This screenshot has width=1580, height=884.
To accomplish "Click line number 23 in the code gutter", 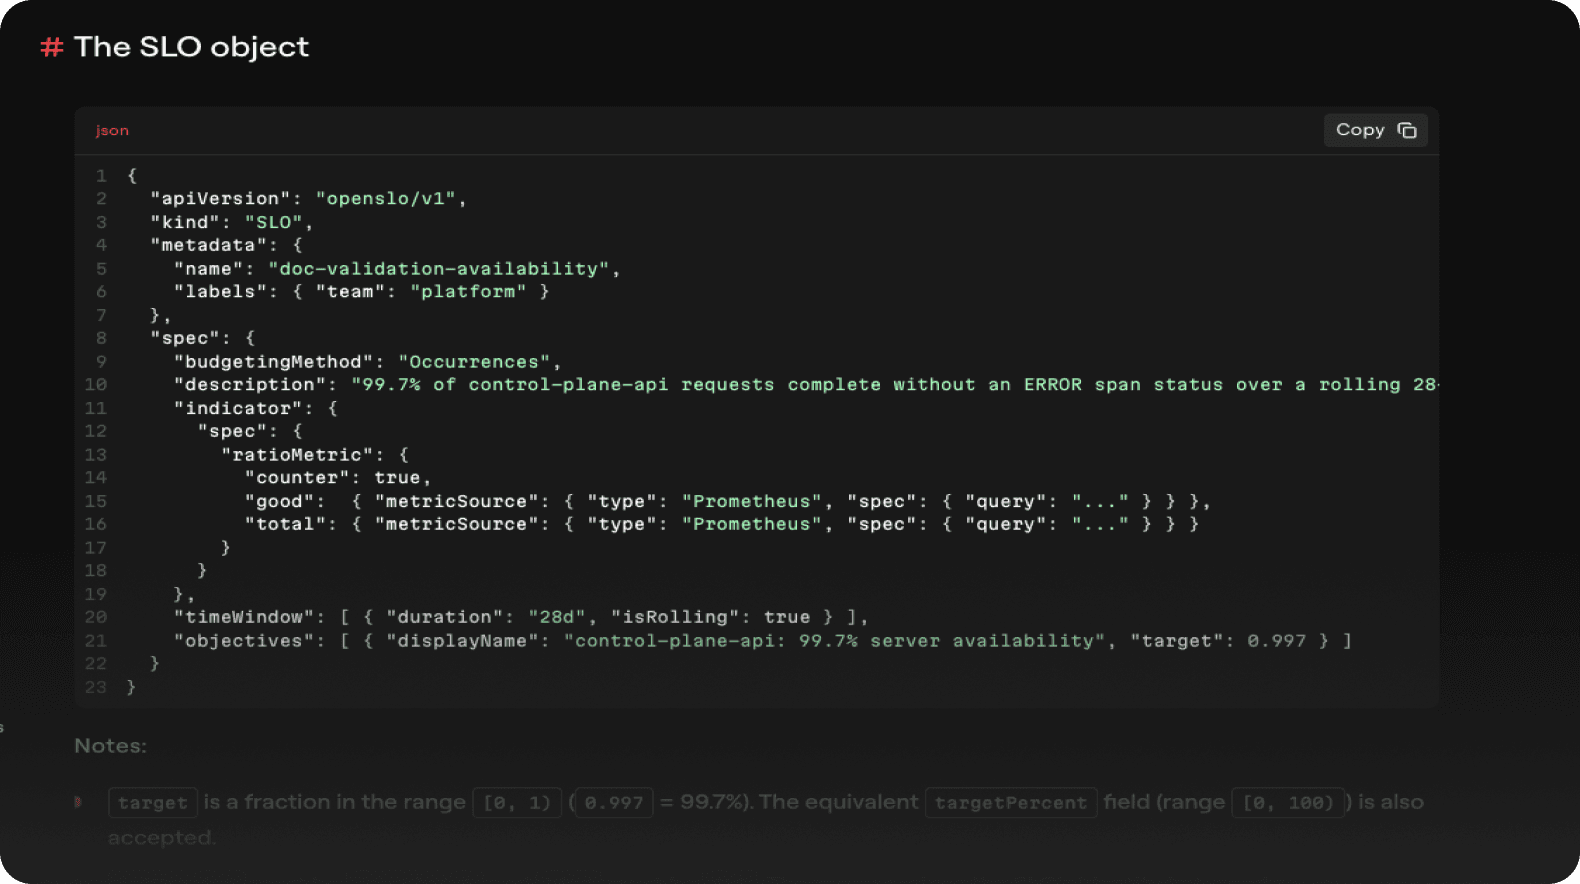I will [96, 687].
